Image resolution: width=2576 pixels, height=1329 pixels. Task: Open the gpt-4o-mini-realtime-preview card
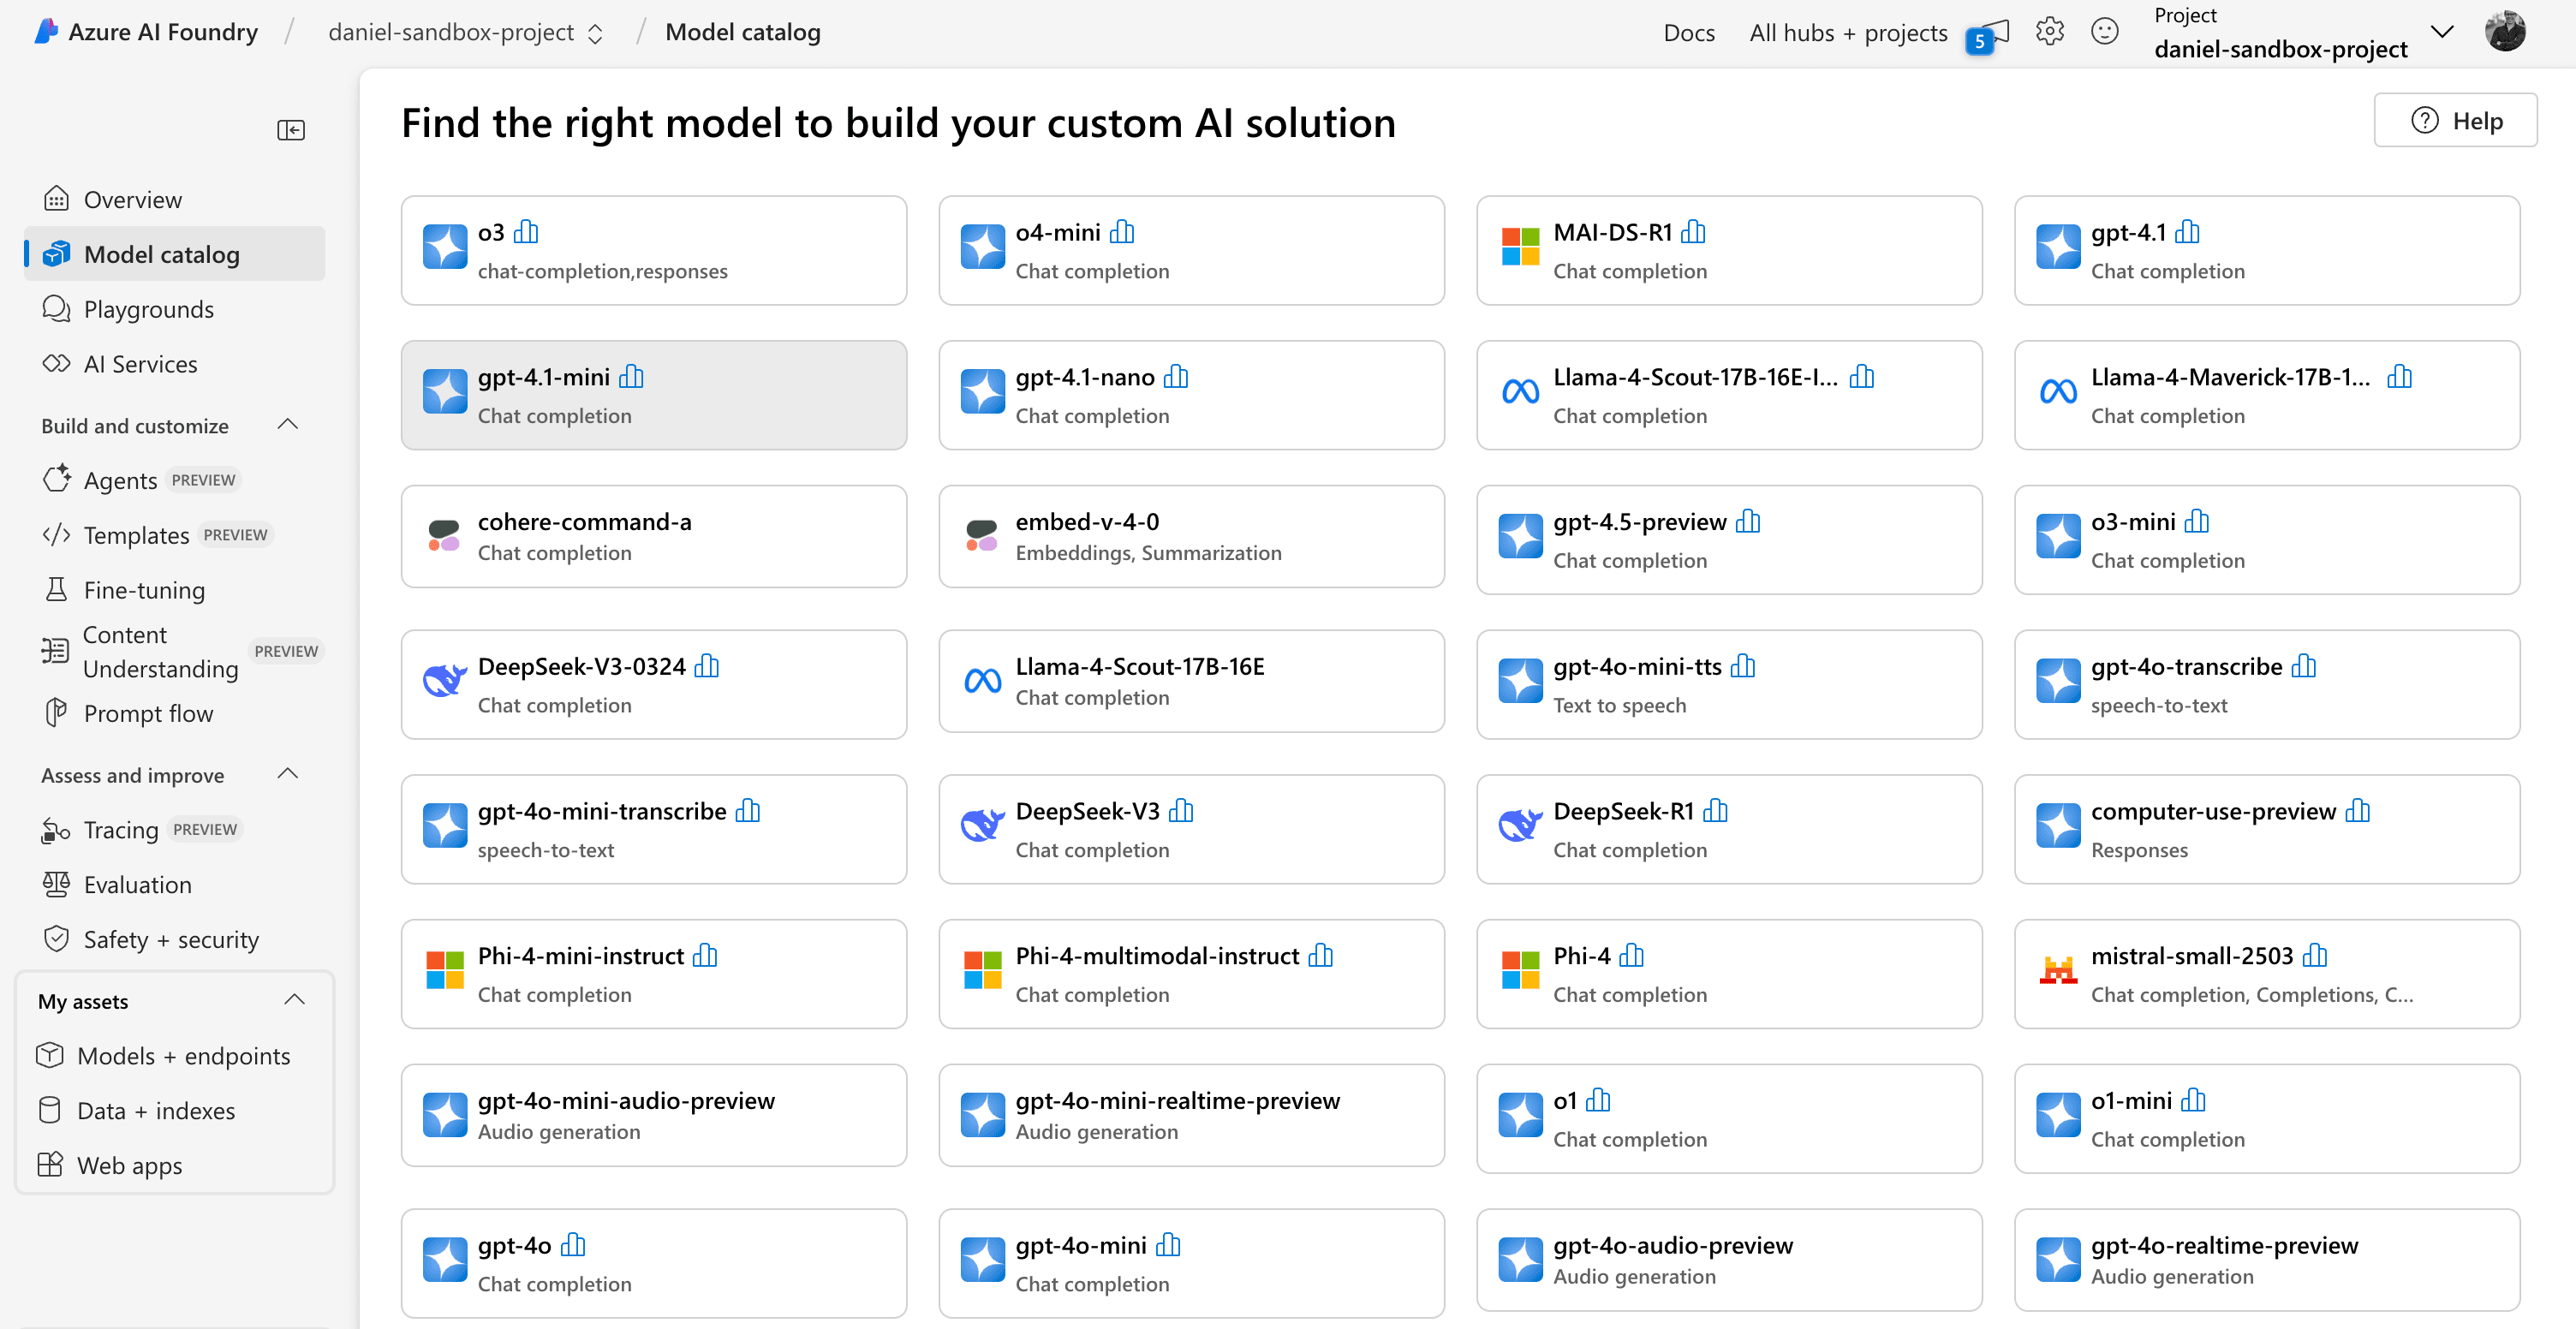coord(1191,1115)
